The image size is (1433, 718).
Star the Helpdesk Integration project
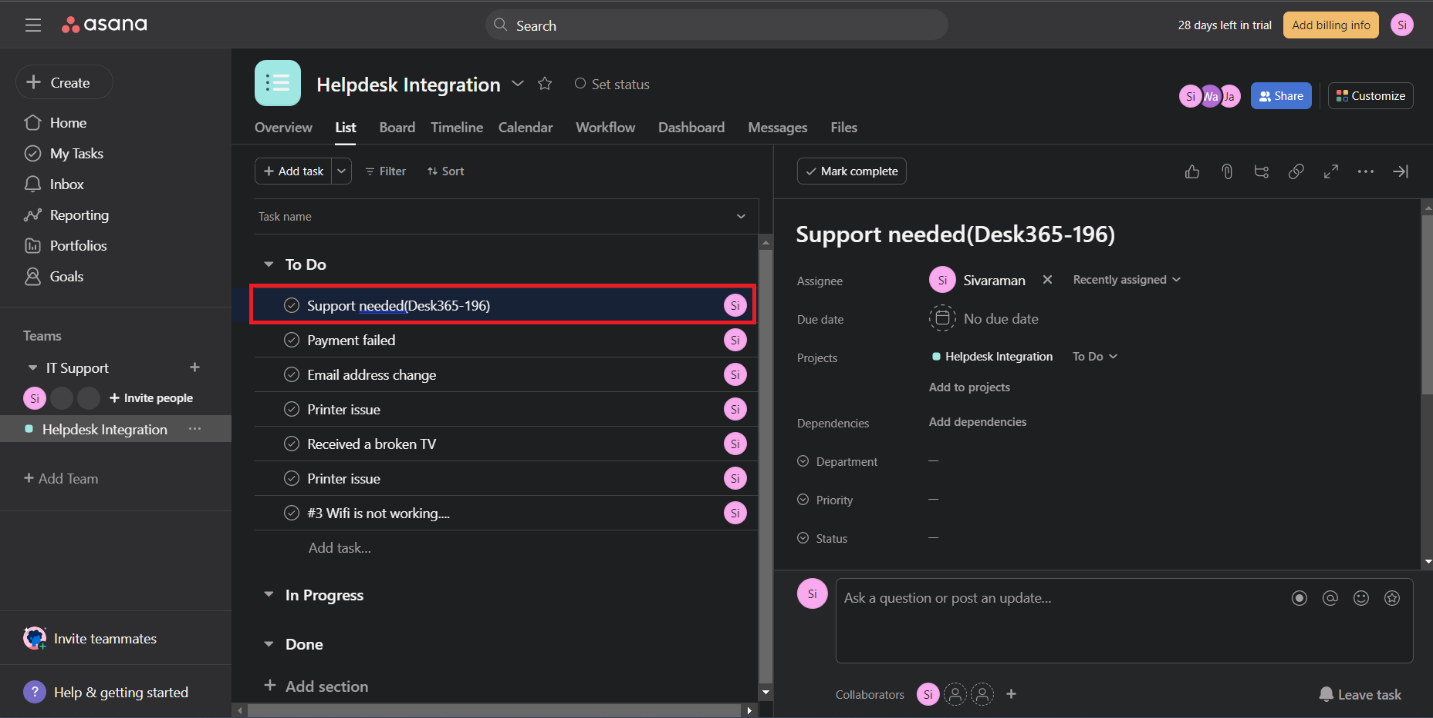pos(545,84)
